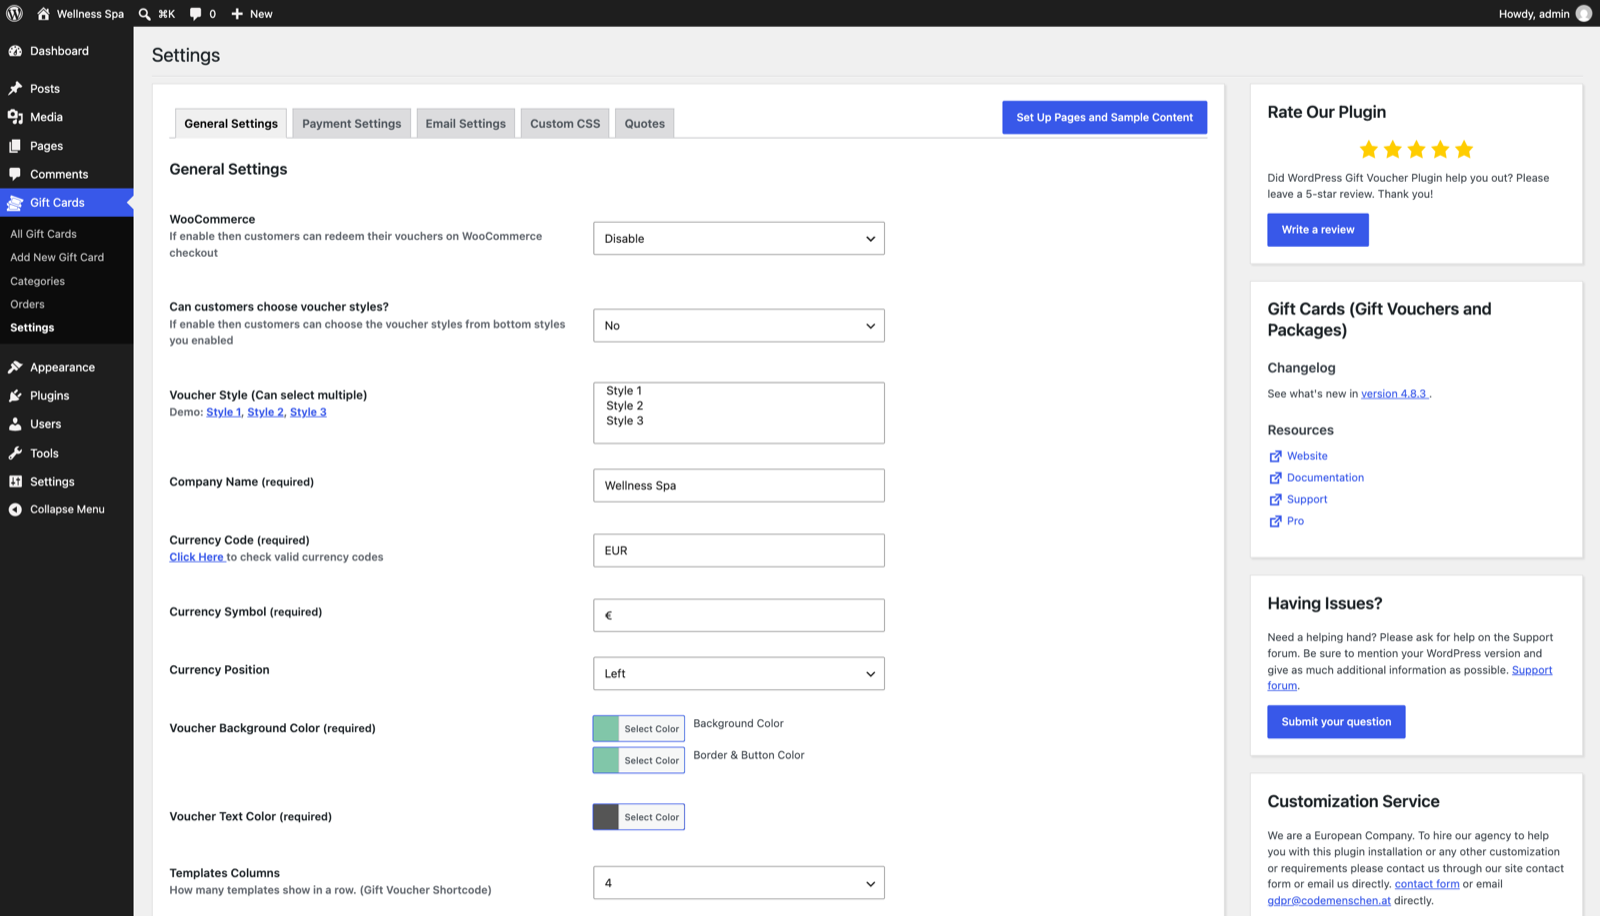Open the Wellness Spa home icon
The width and height of the screenshot is (1600, 916).
coord(43,13)
